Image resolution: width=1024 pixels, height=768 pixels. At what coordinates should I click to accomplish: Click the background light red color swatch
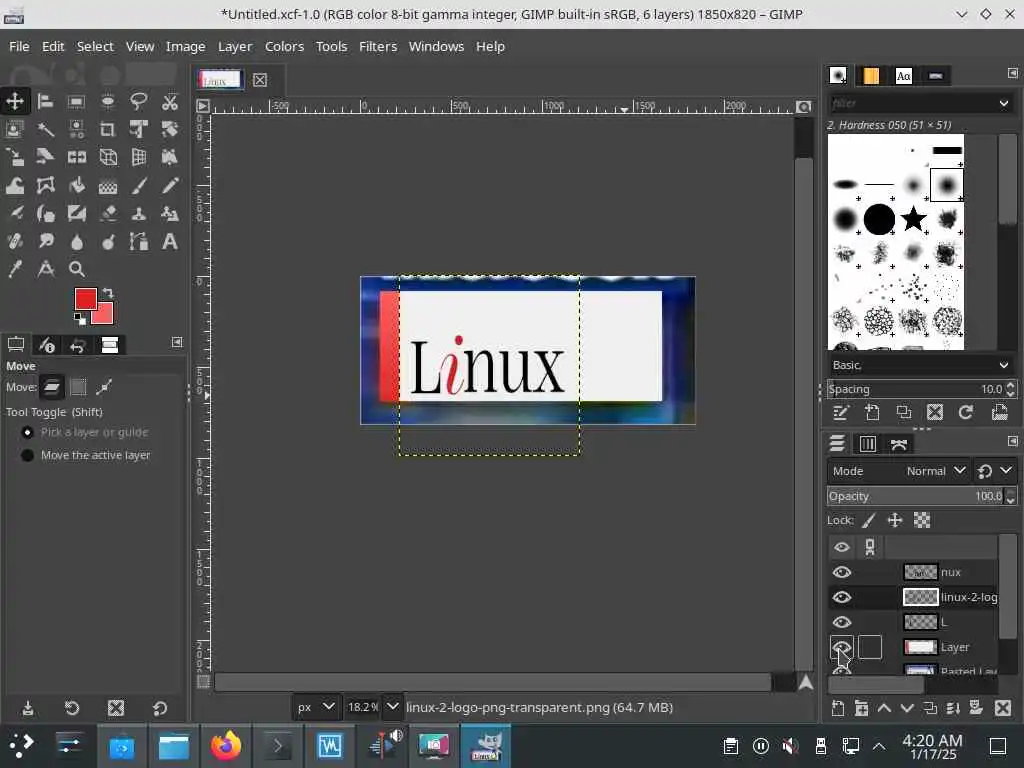click(x=104, y=315)
